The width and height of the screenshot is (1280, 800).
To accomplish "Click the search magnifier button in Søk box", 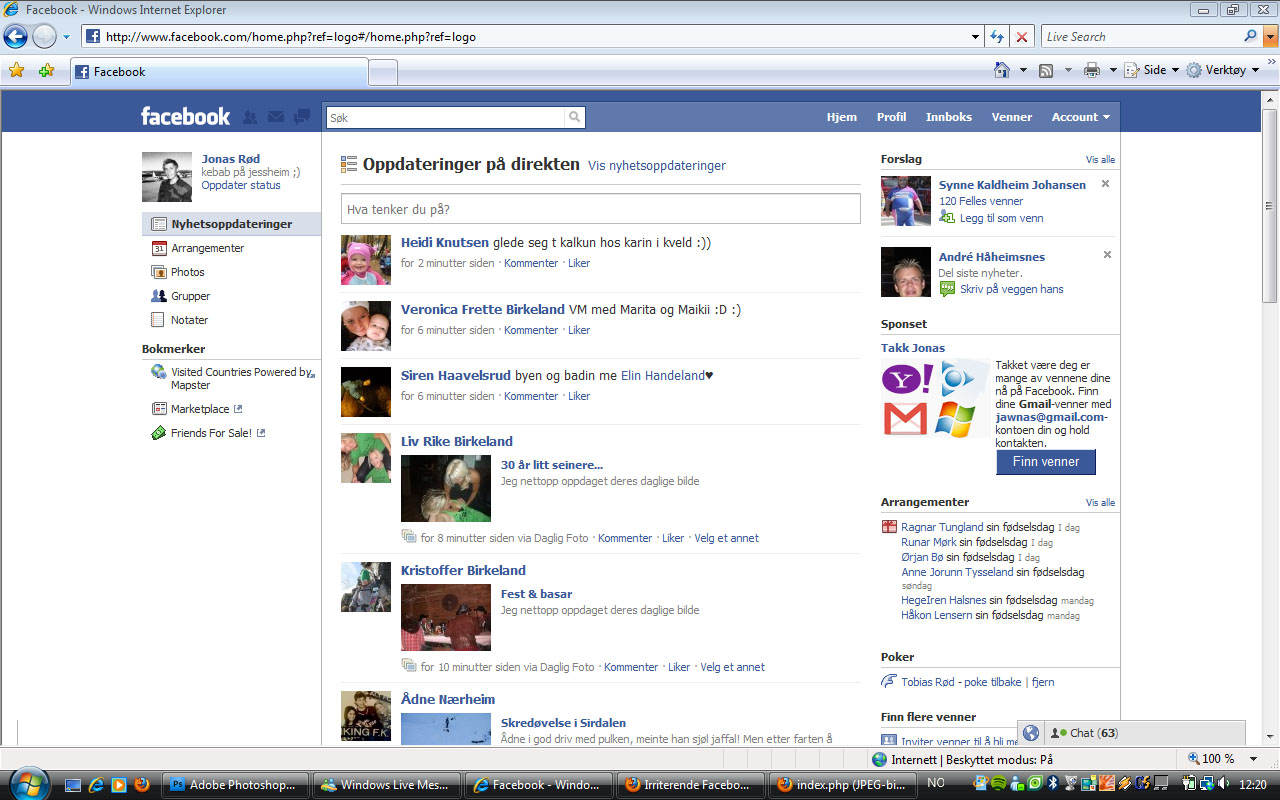I will tap(574, 117).
